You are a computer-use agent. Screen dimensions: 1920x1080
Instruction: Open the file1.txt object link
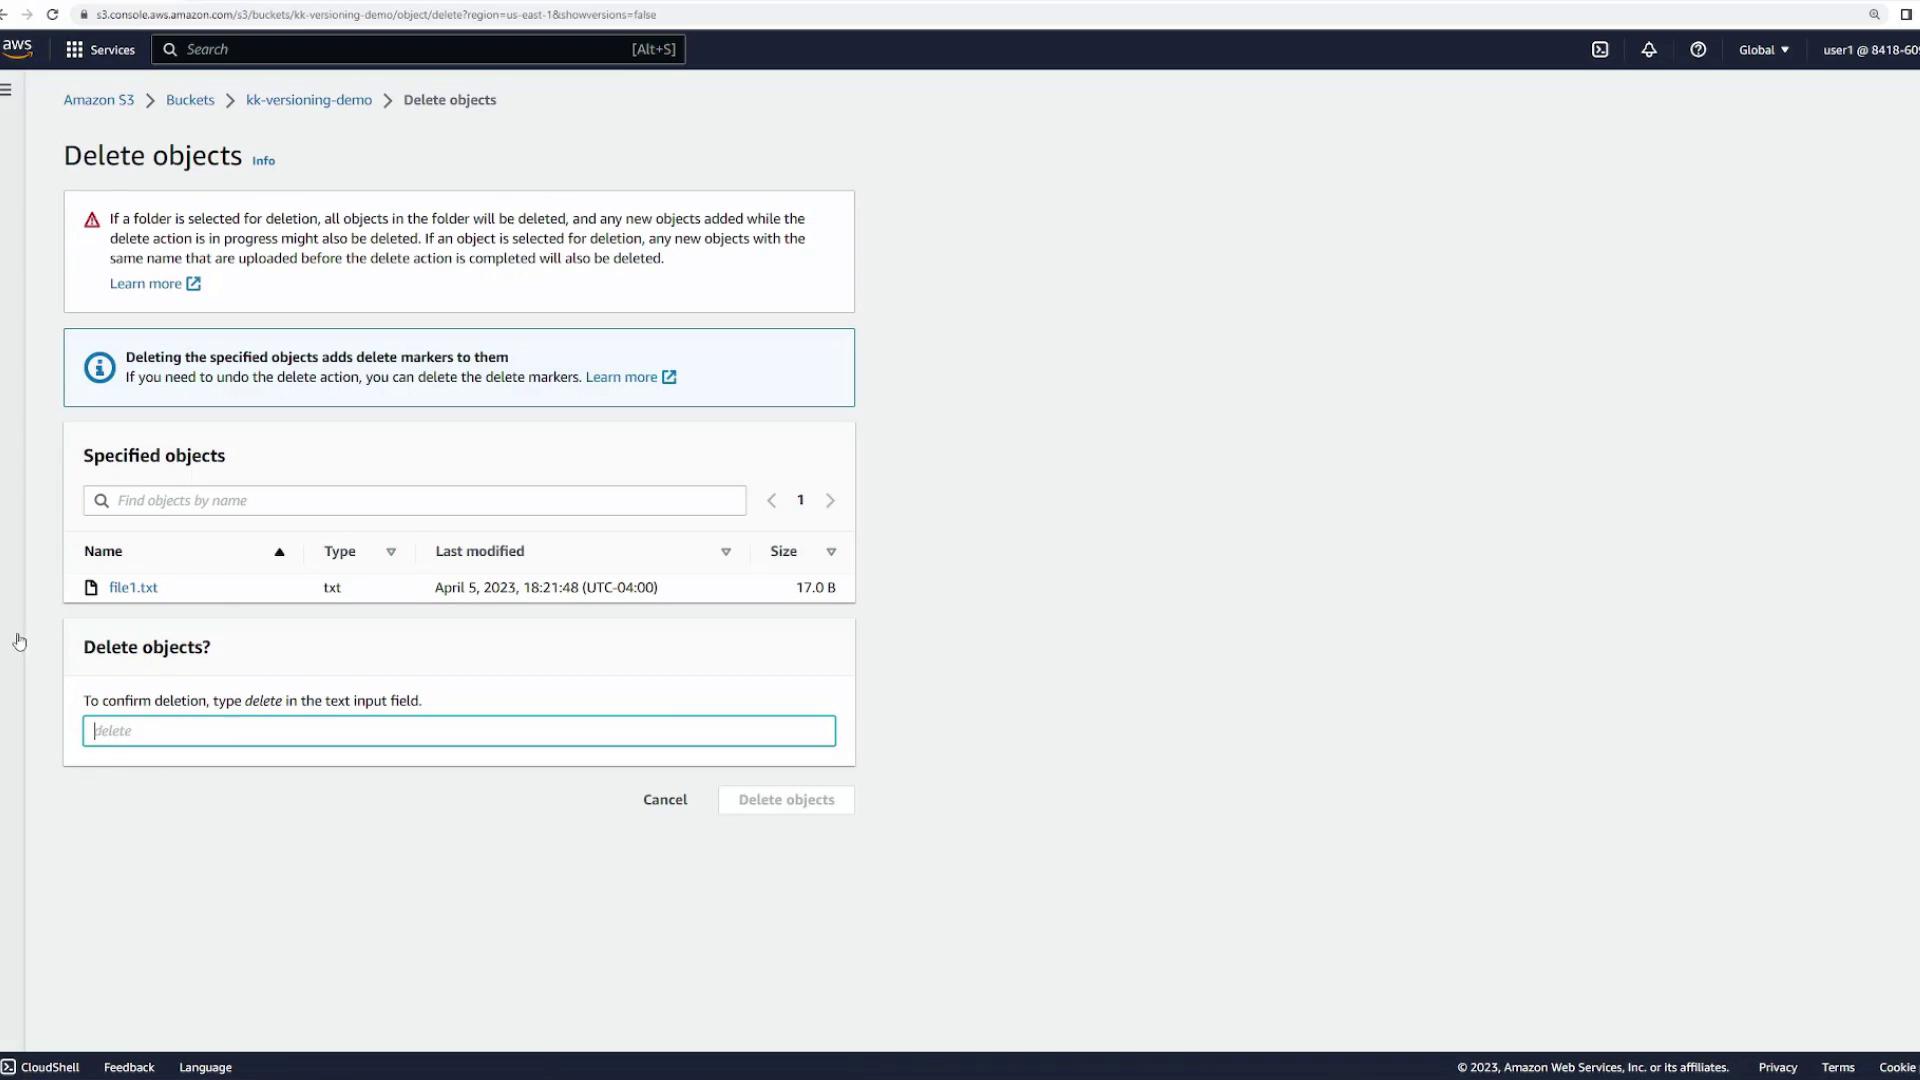coord(133,588)
